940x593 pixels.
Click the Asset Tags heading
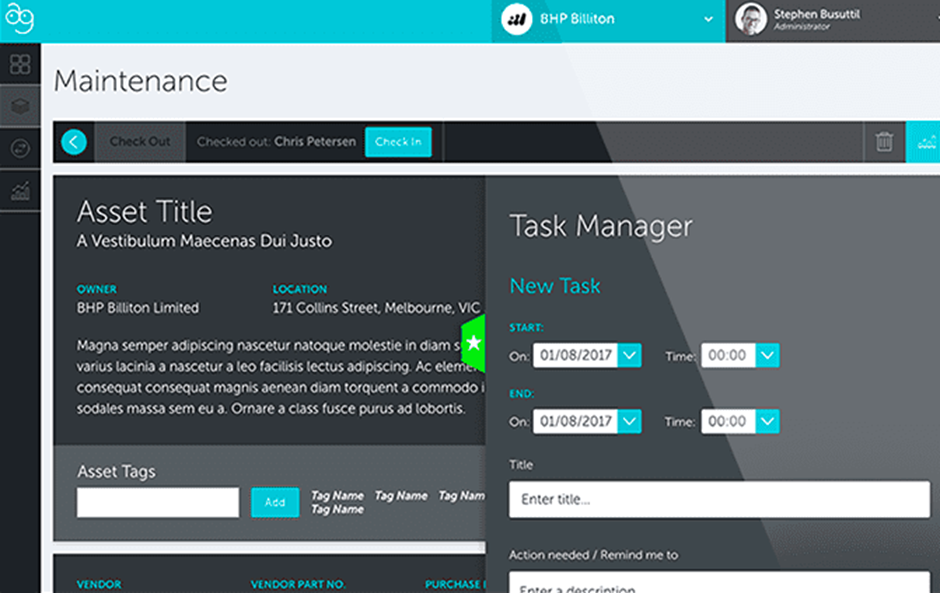116,472
